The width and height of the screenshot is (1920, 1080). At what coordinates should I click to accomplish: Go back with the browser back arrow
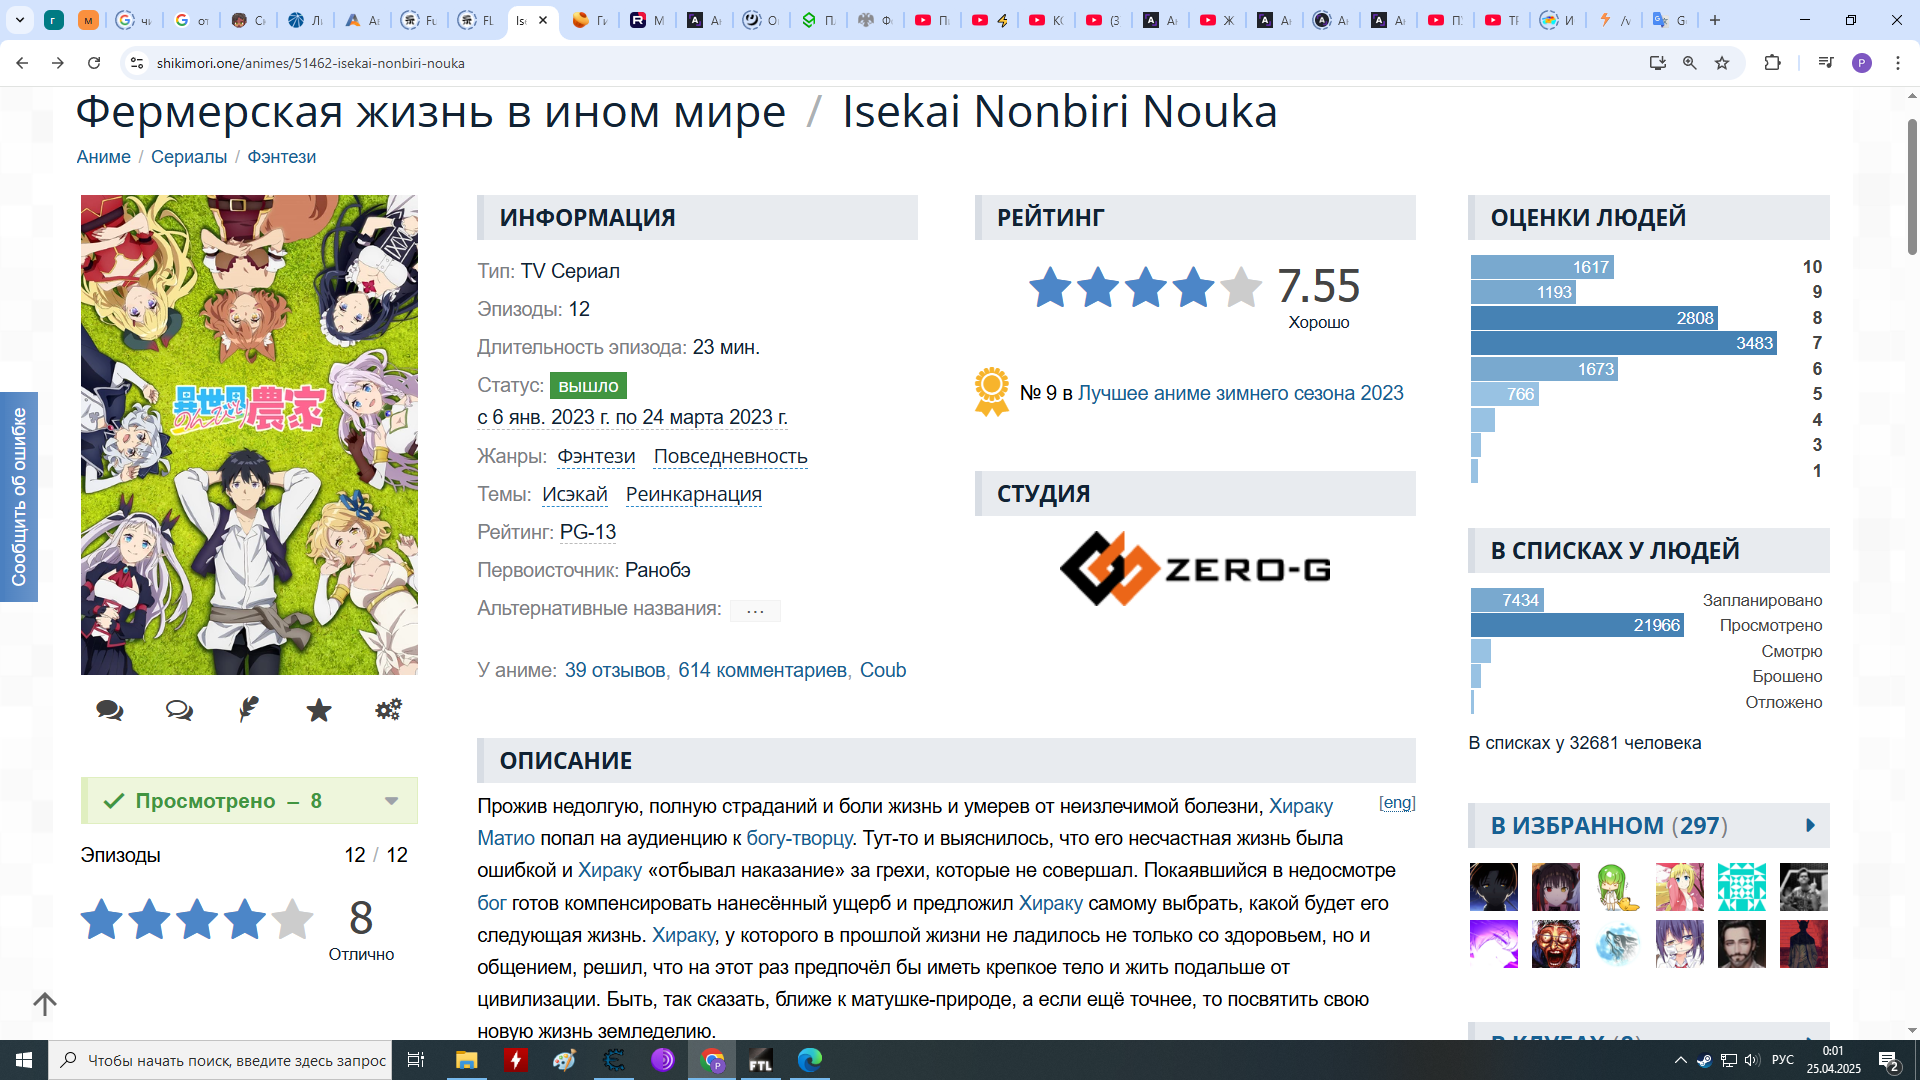coord(22,63)
